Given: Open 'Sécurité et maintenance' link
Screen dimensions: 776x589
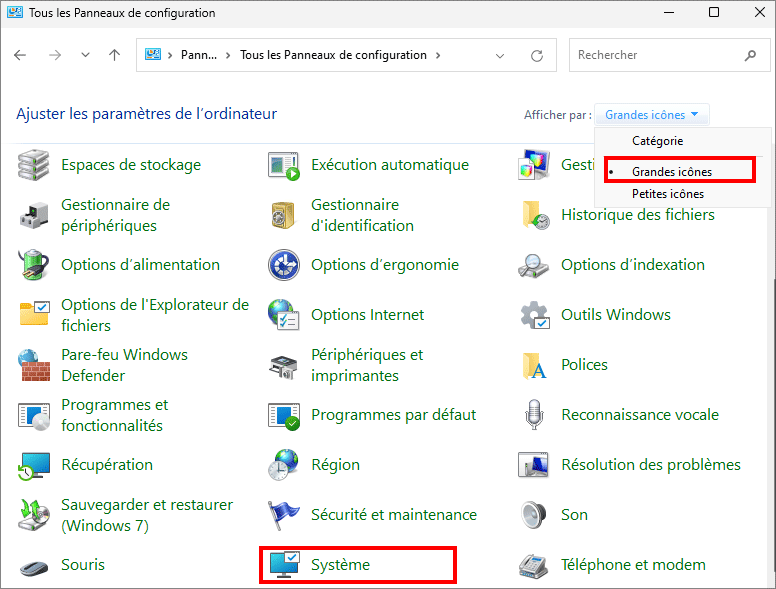Looking at the screenshot, I should click(393, 515).
